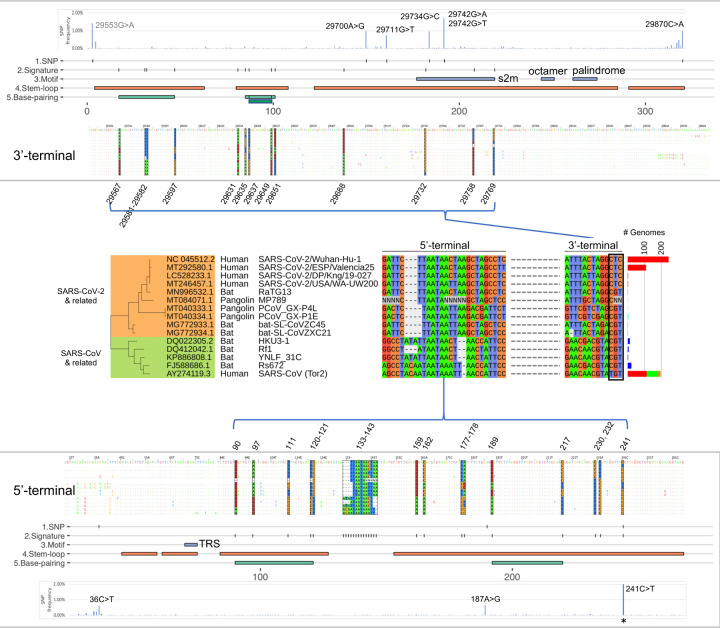Click the blue bar beside TRS label
Screen dimensions: 720x628
(191, 545)
